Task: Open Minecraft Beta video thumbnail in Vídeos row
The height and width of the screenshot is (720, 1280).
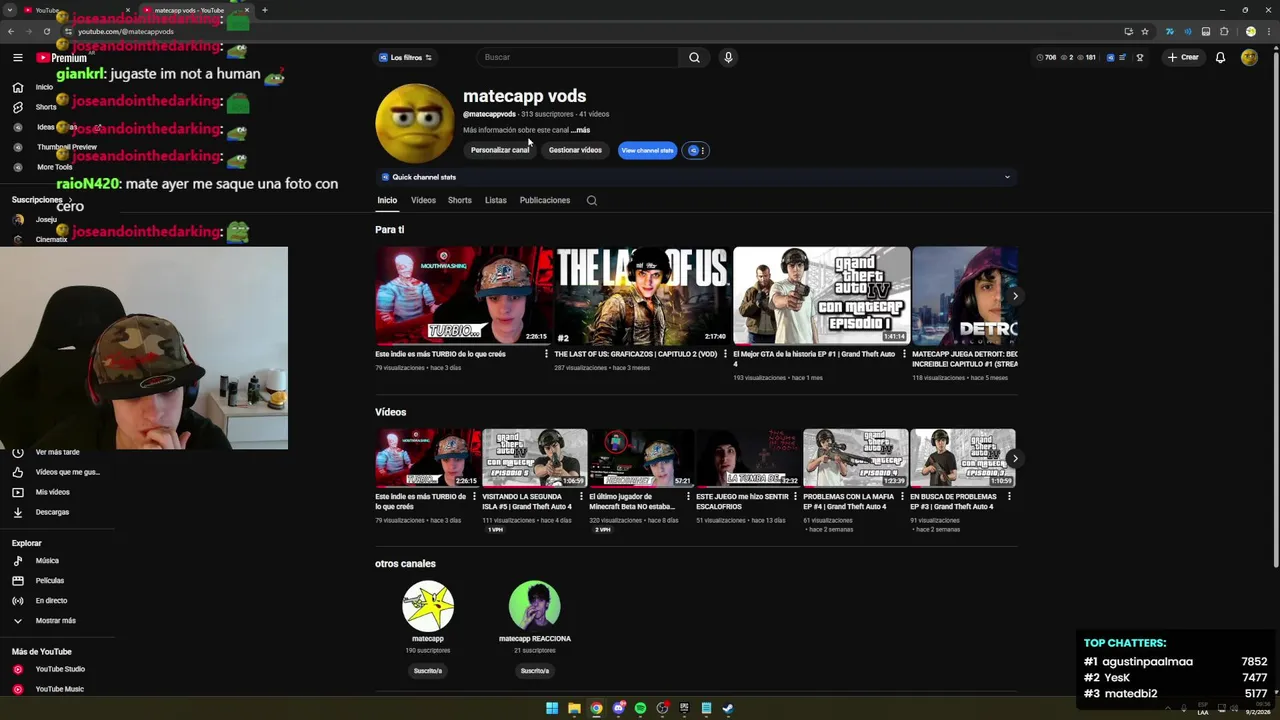Action: coord(641,458)
